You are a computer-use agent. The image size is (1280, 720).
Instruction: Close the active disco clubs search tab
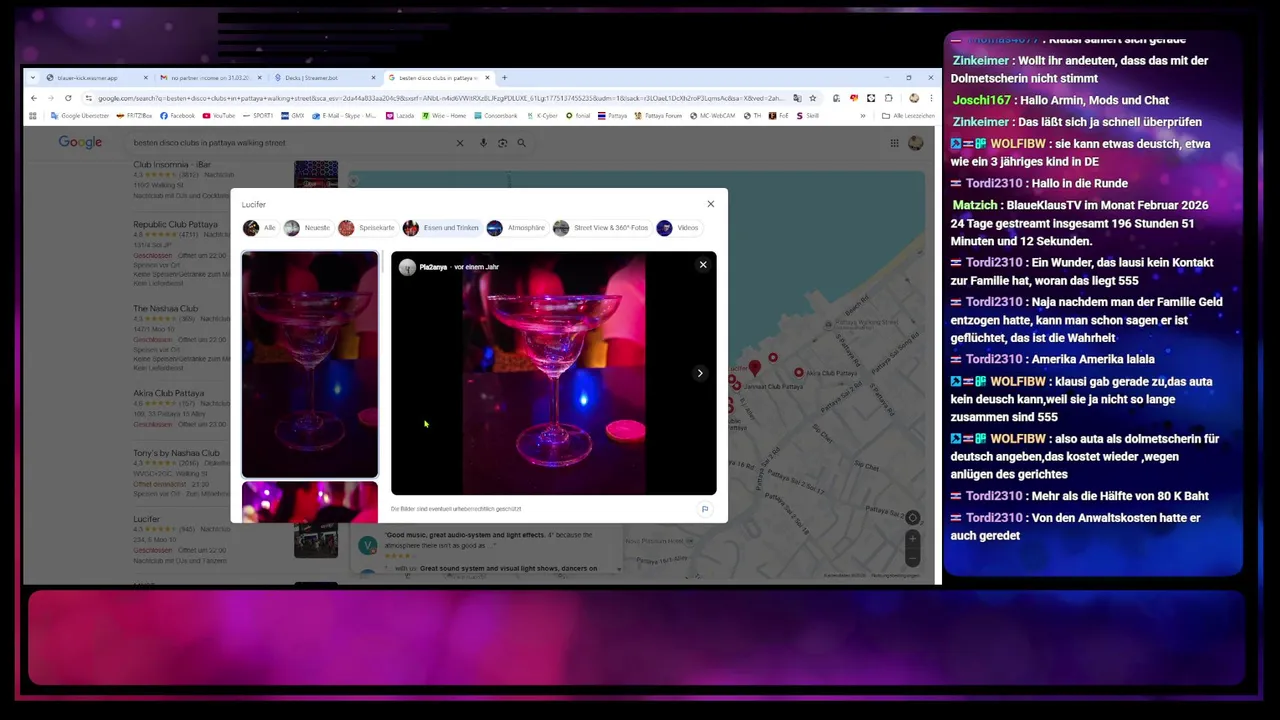click(487, 77)
